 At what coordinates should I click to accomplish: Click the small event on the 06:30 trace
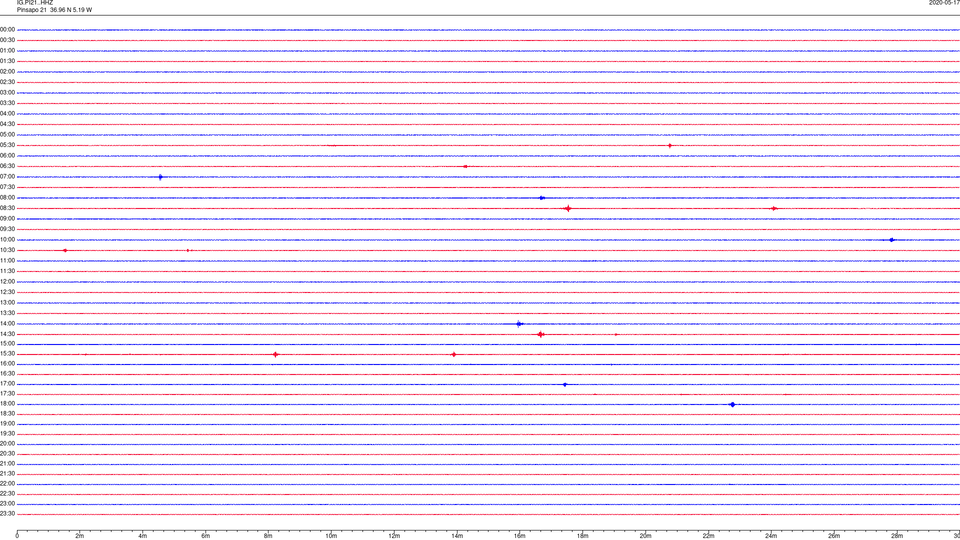(x=465, y=167)
